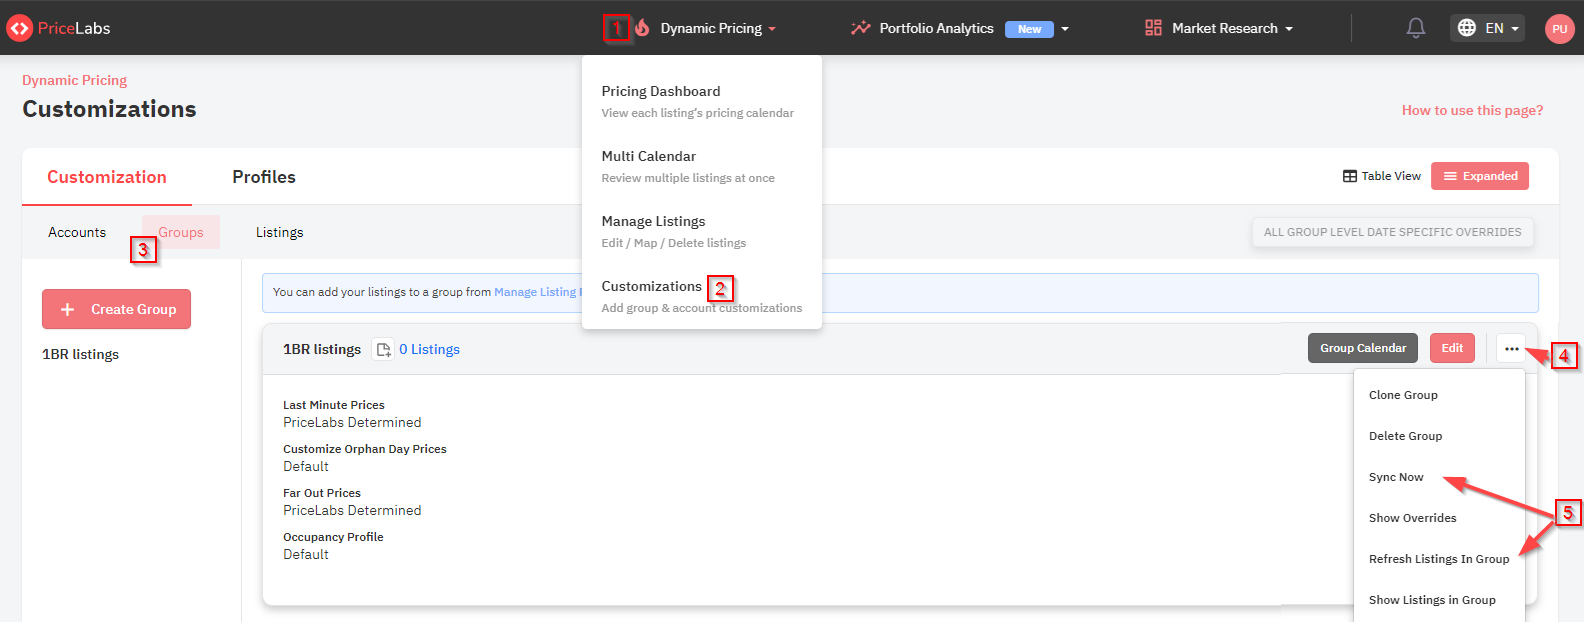Click the globe language icon
Screen dimensions: 1584x622
(x=1467, y=28)
